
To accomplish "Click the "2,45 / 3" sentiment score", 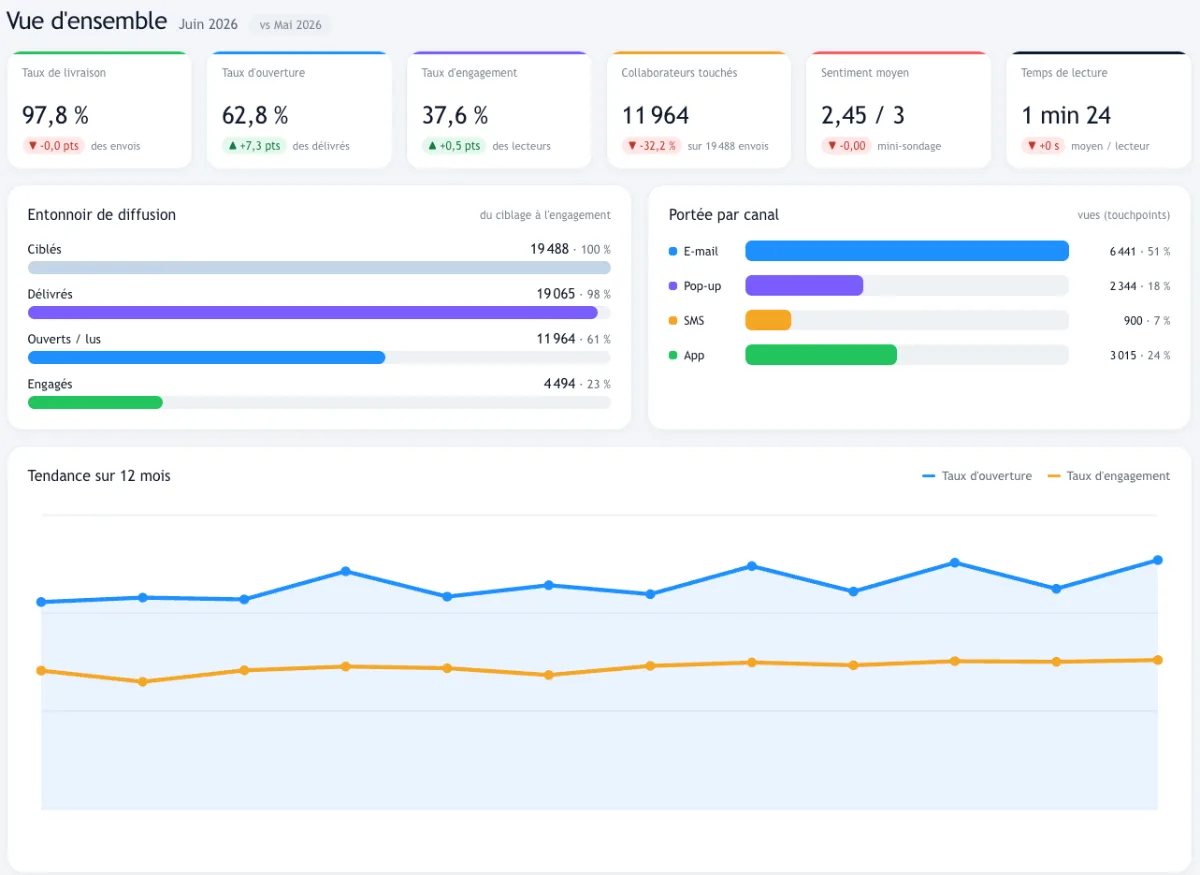I will tap(863, 115).
